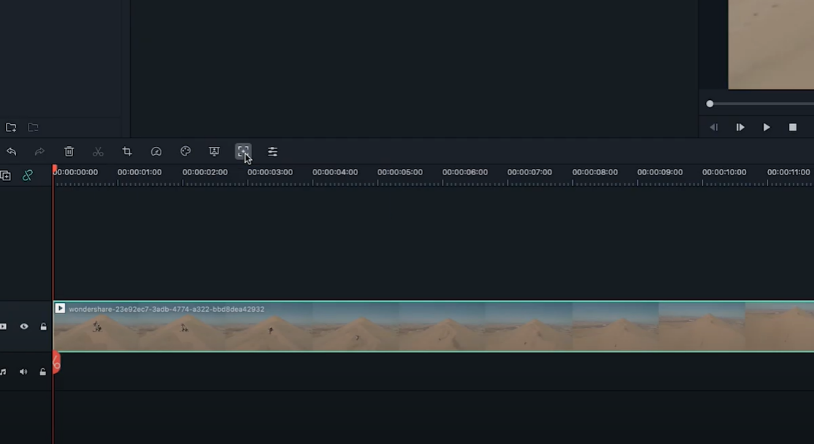Screen dimensions: 814x444
Task: Click the Undo arrow in the toolbar
Action: (11, 152)
